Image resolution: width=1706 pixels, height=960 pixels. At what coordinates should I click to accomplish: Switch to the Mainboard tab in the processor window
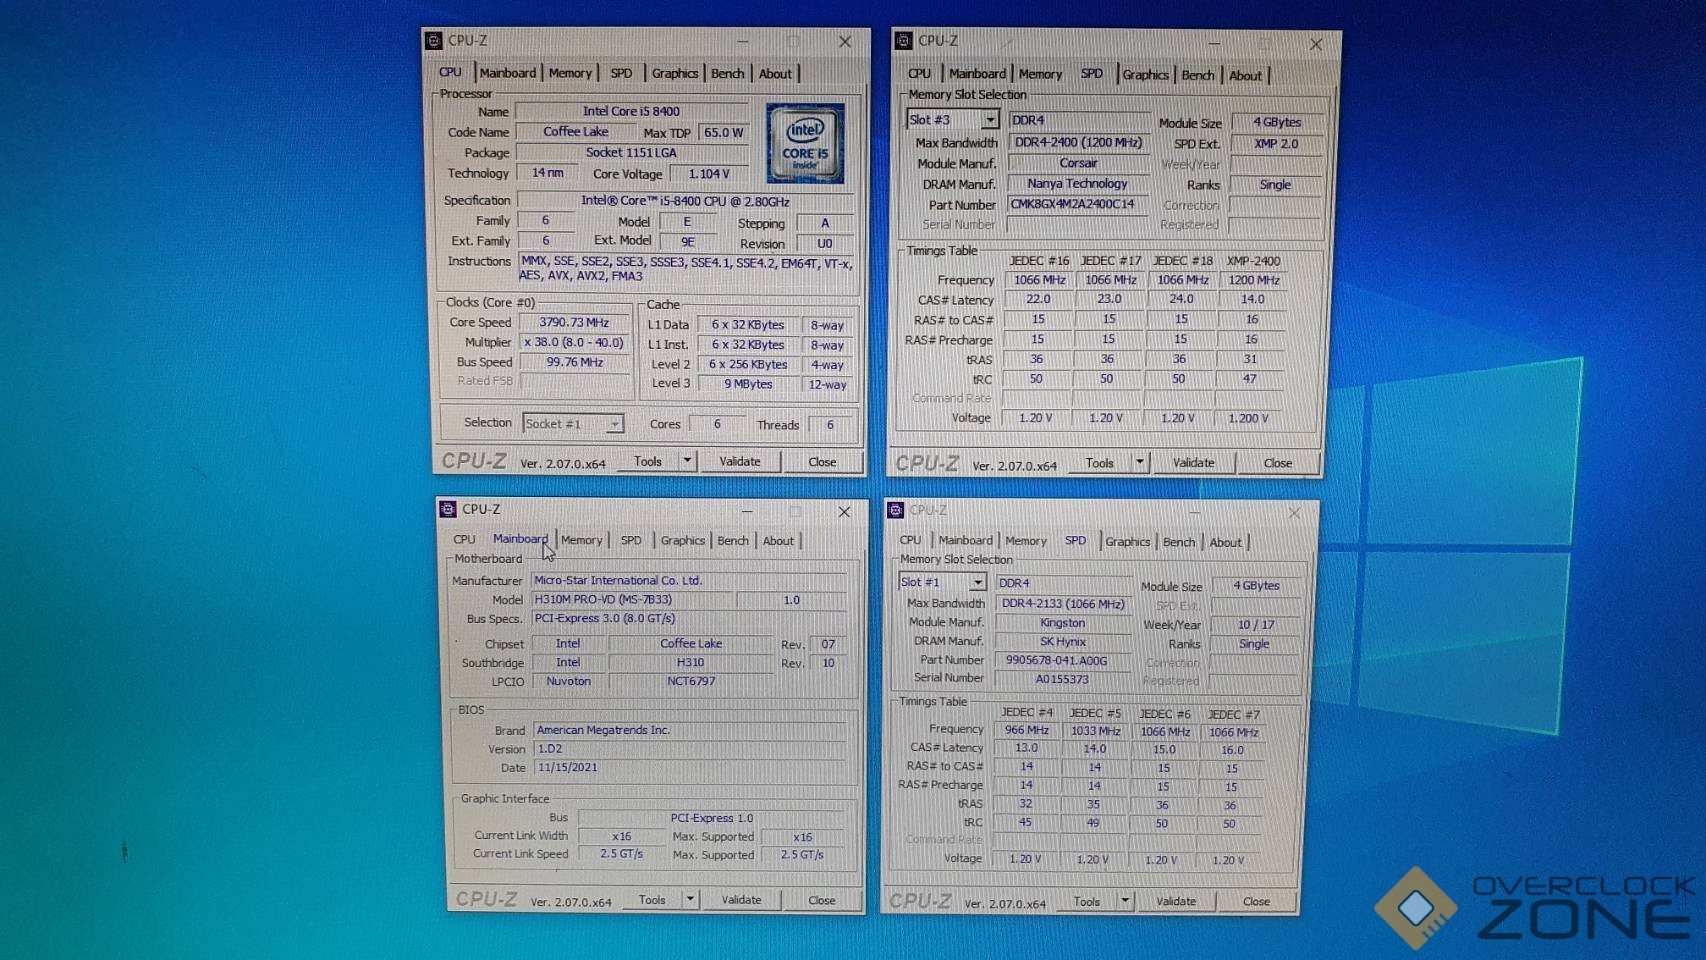(x=508, y=73)
